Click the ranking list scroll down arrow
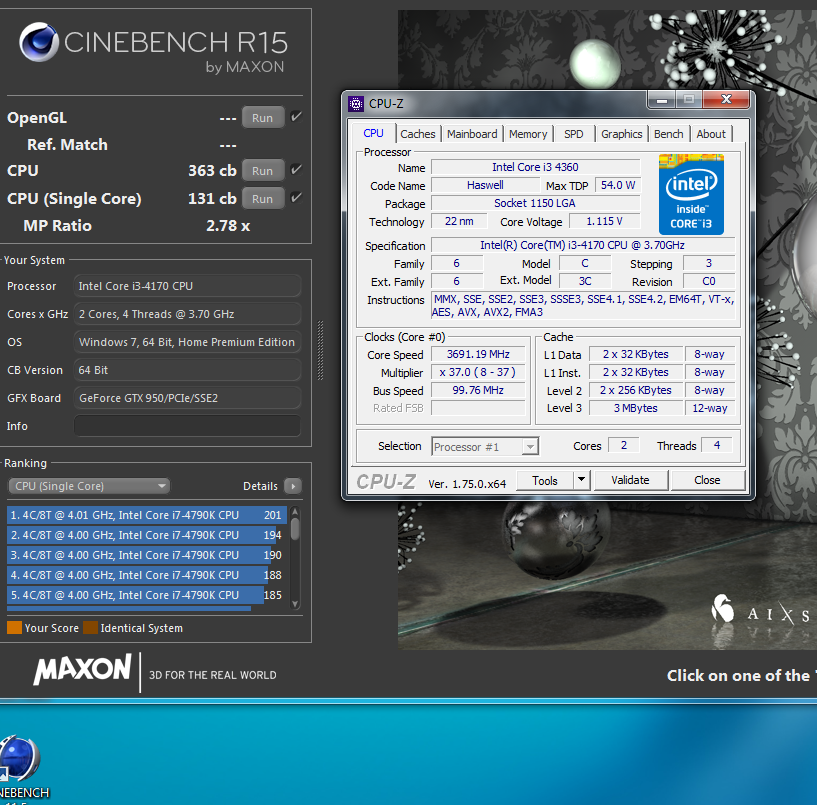 [295, 604]
